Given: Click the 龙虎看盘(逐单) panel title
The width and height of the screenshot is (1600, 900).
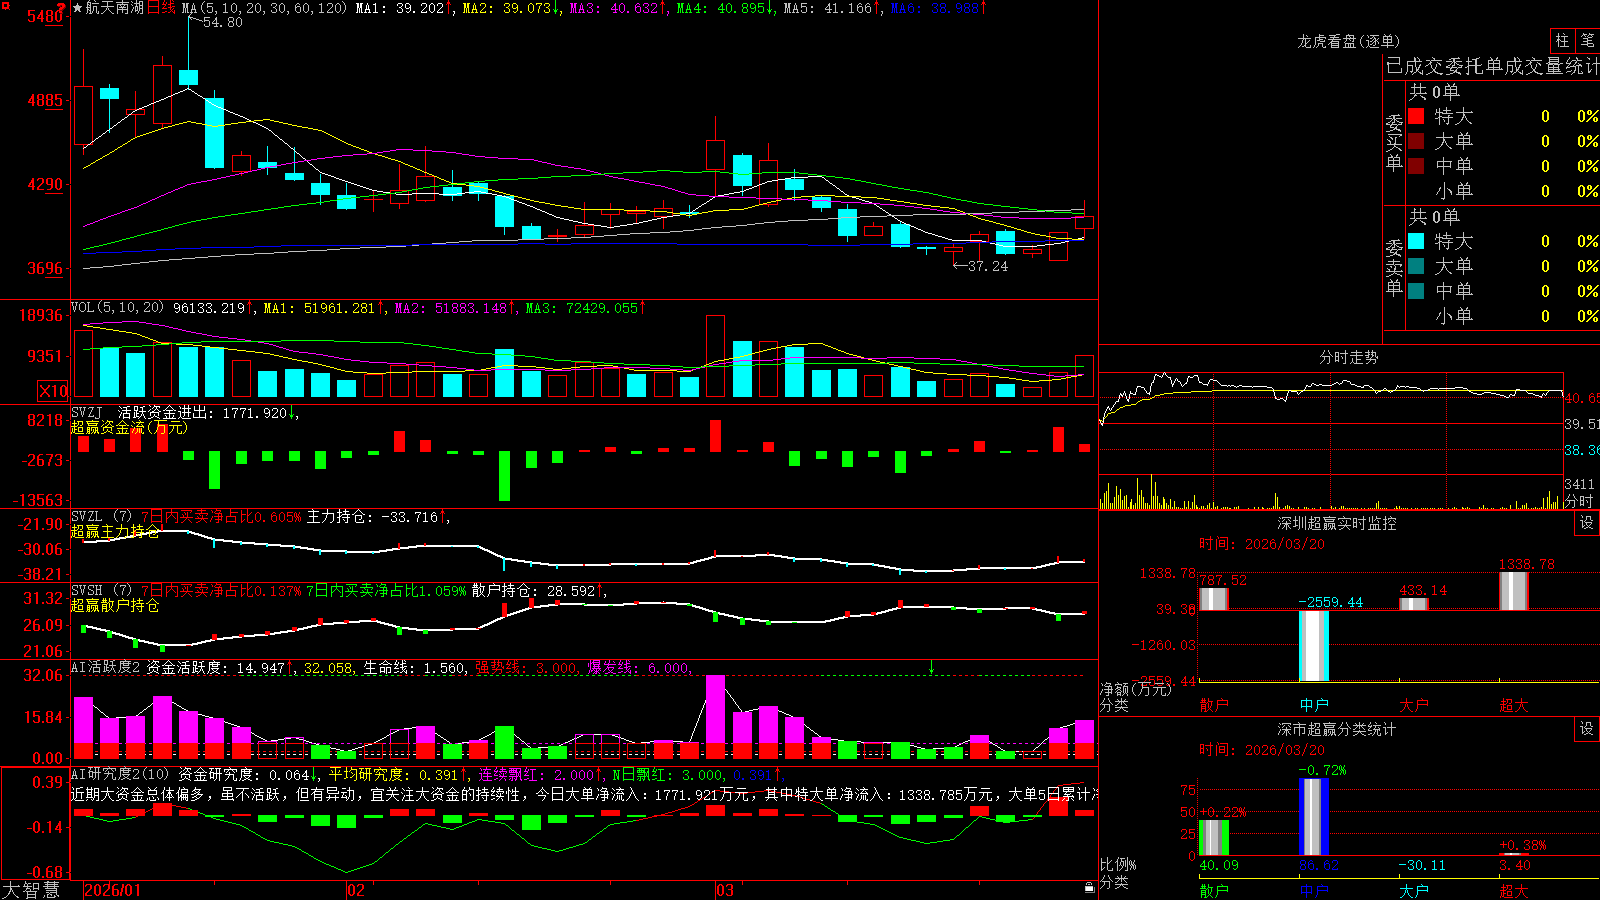Looking at the screenshot, I should pos(1348,41).
